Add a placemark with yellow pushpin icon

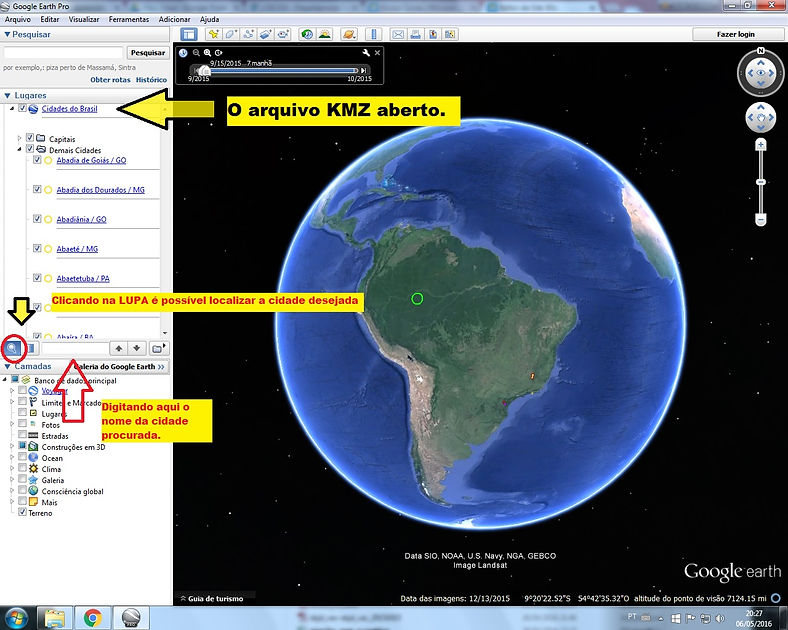point(214,34)
